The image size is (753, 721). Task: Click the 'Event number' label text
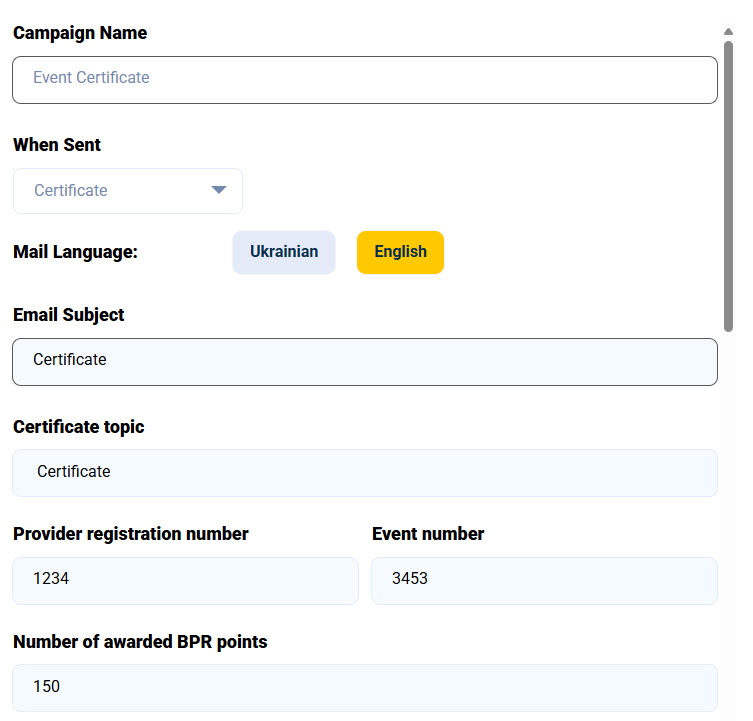pos(428,534)
